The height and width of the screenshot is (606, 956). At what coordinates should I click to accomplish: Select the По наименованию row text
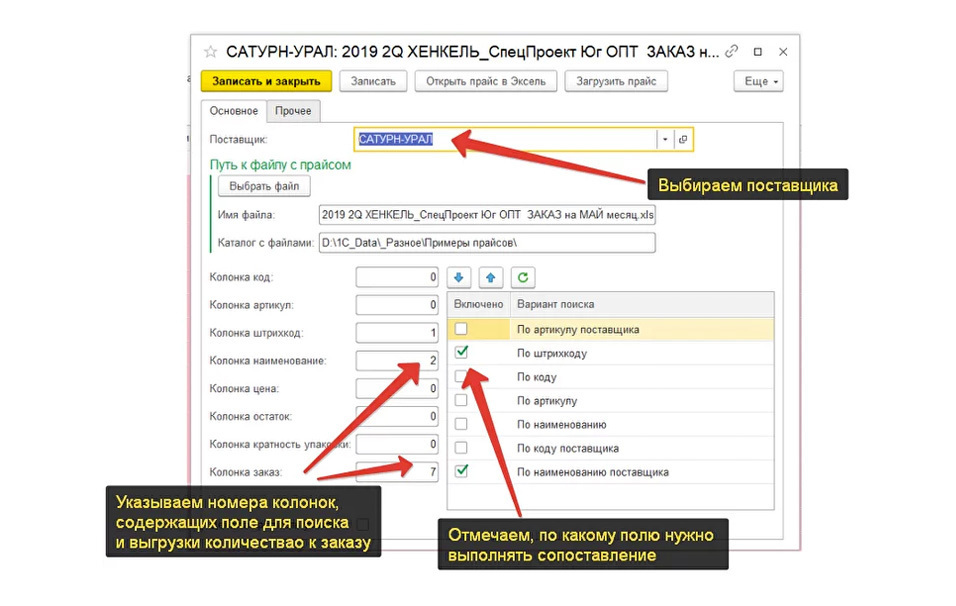pos(562,425)
